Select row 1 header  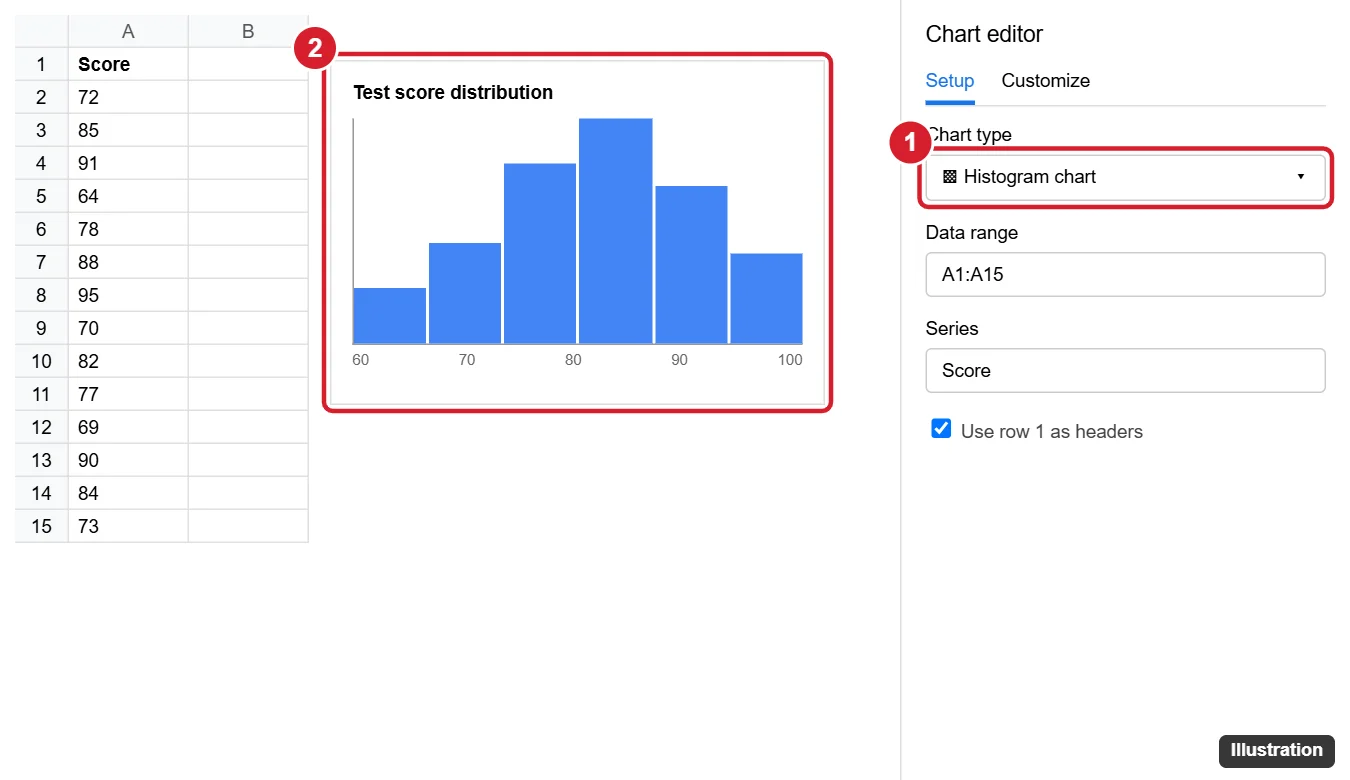[41, 64]
